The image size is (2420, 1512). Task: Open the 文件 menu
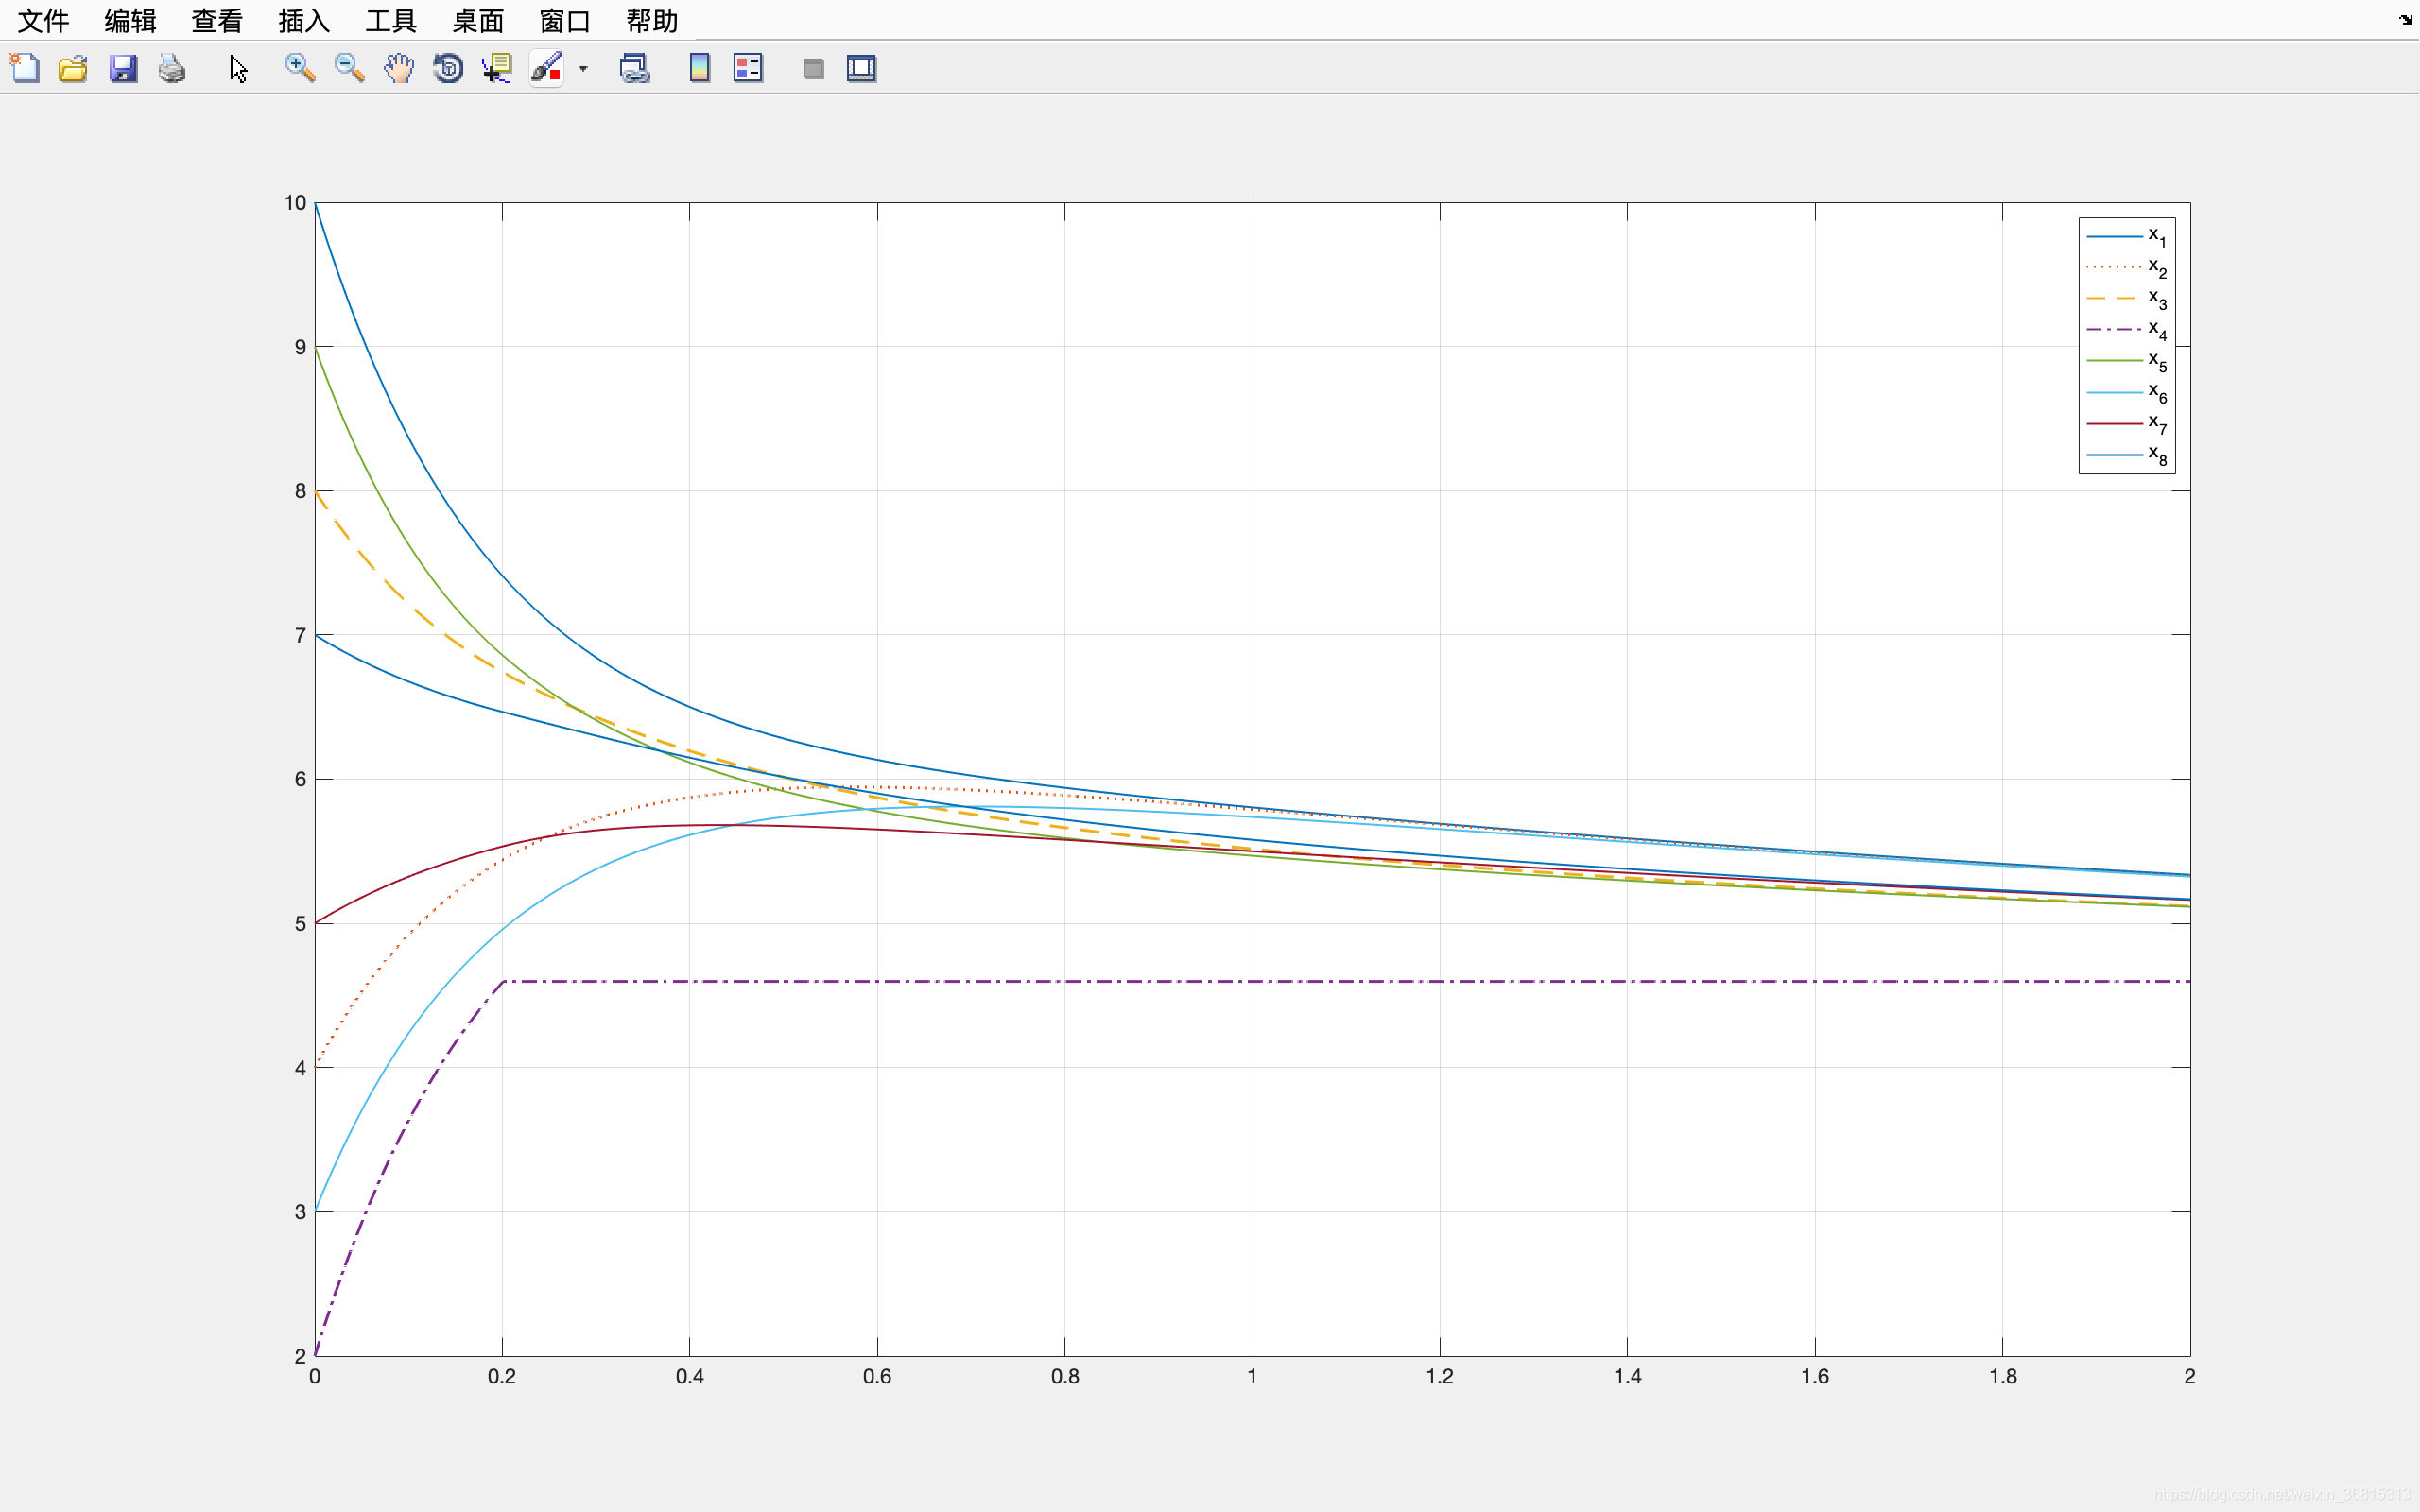(x=43, y=20)
